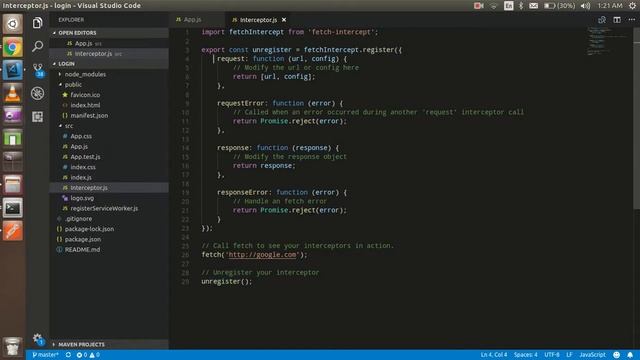Launch VLC media player from dock
640x360 pixels.
pos(13,93)
